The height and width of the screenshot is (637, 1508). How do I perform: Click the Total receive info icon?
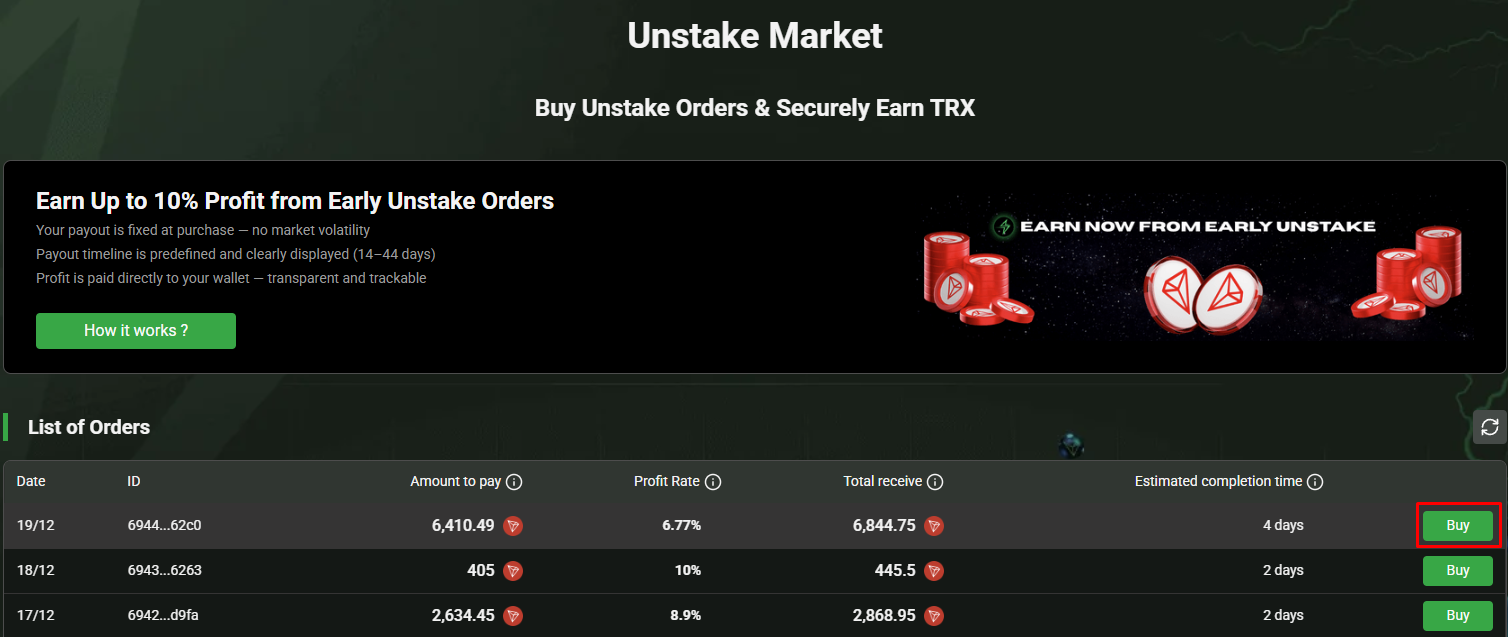click(935, 482)
